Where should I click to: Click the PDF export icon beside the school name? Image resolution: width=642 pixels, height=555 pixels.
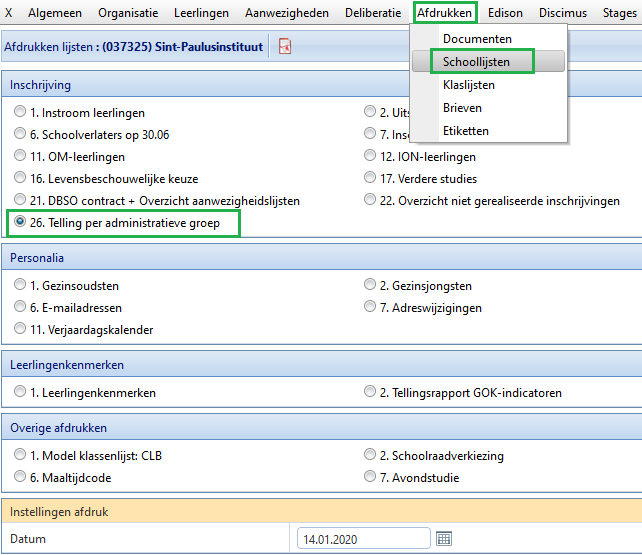(285, 46)
